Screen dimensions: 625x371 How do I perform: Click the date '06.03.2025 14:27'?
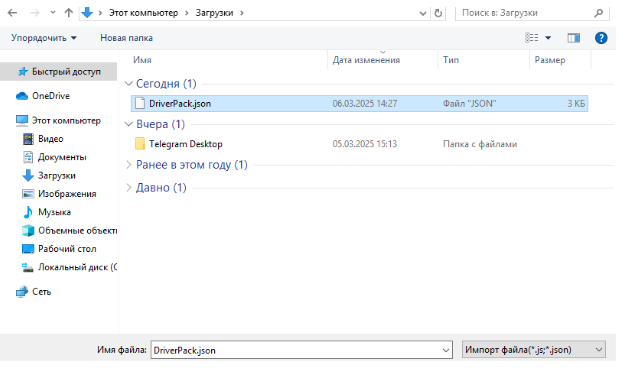coord(365,104)
